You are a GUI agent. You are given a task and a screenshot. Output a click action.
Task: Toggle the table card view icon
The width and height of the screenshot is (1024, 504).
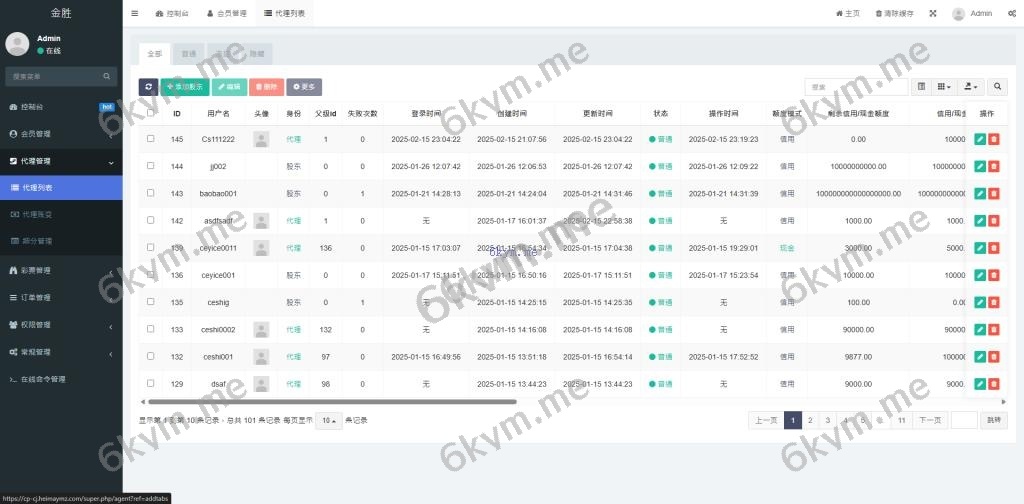coord(921,86)
